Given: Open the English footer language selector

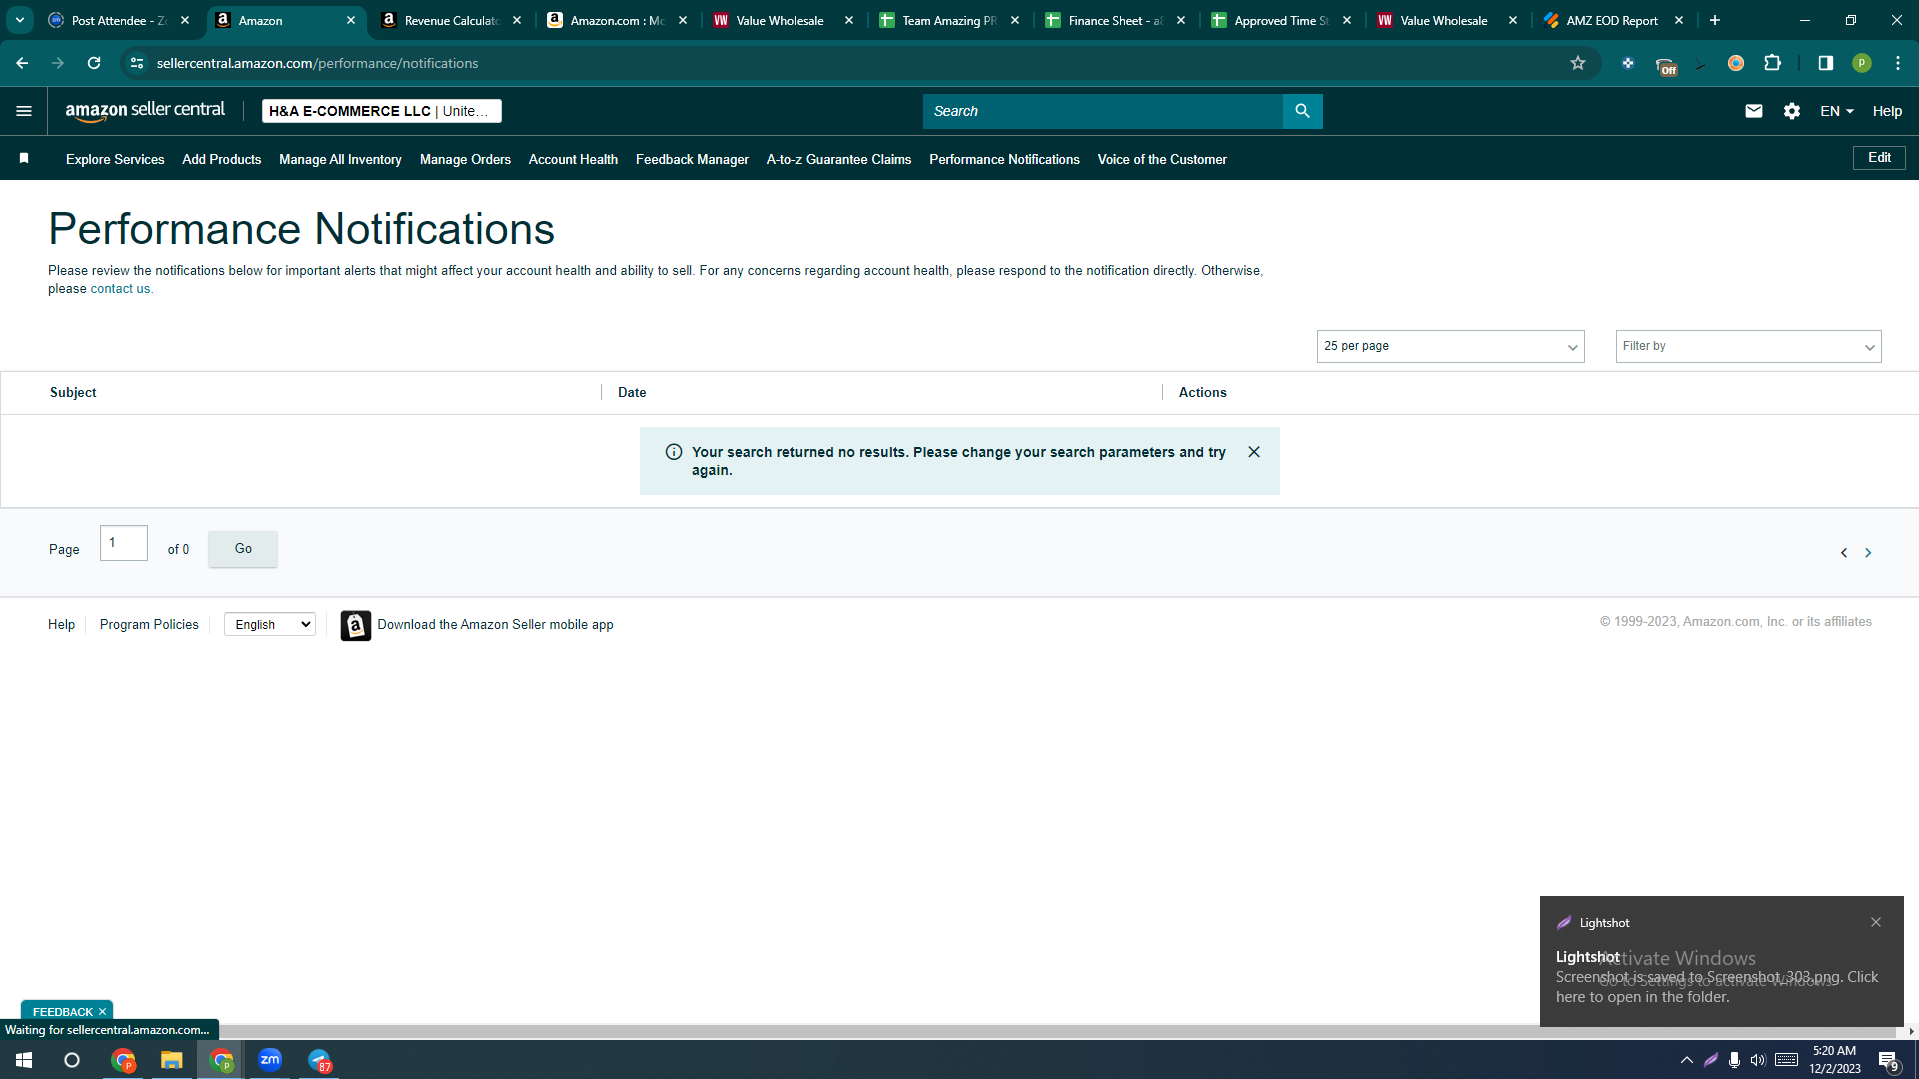Looking at the screenshot, I should click(270, 625).
